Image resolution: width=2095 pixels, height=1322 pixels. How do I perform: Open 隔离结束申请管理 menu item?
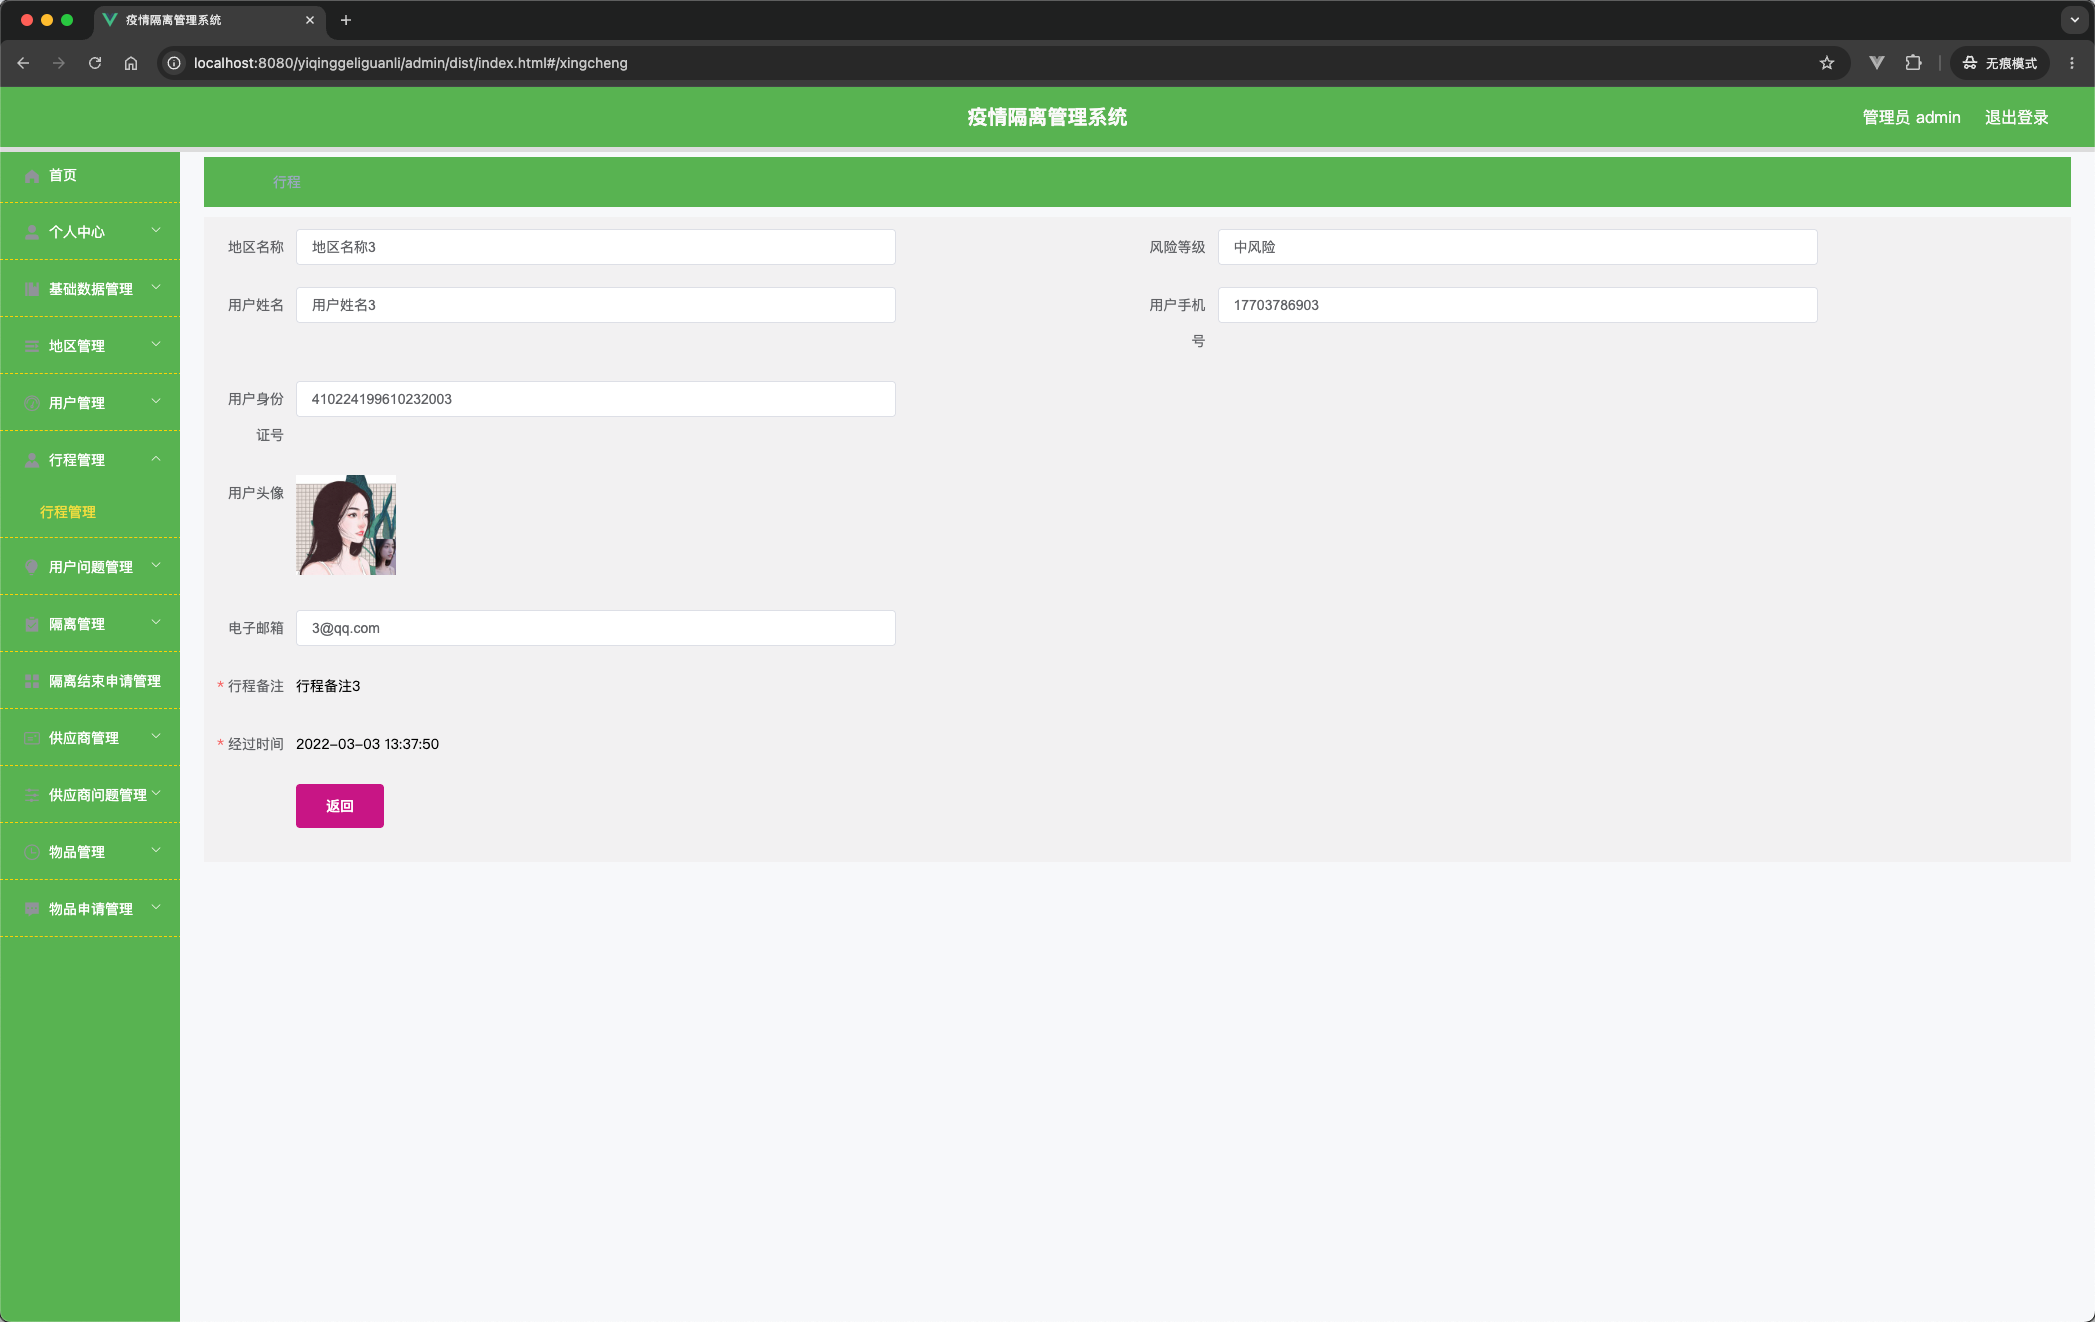point(90,682)
